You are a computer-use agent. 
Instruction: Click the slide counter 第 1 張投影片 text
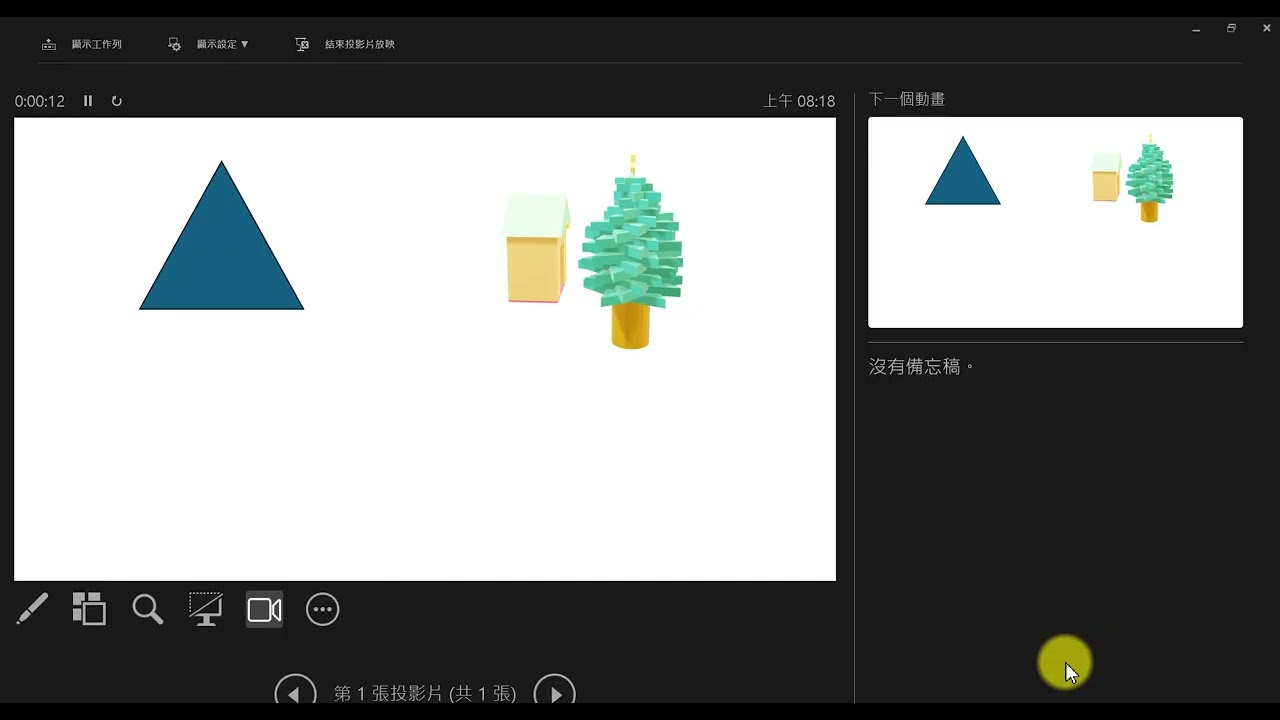pyautogui.click(x=425, y=693)
